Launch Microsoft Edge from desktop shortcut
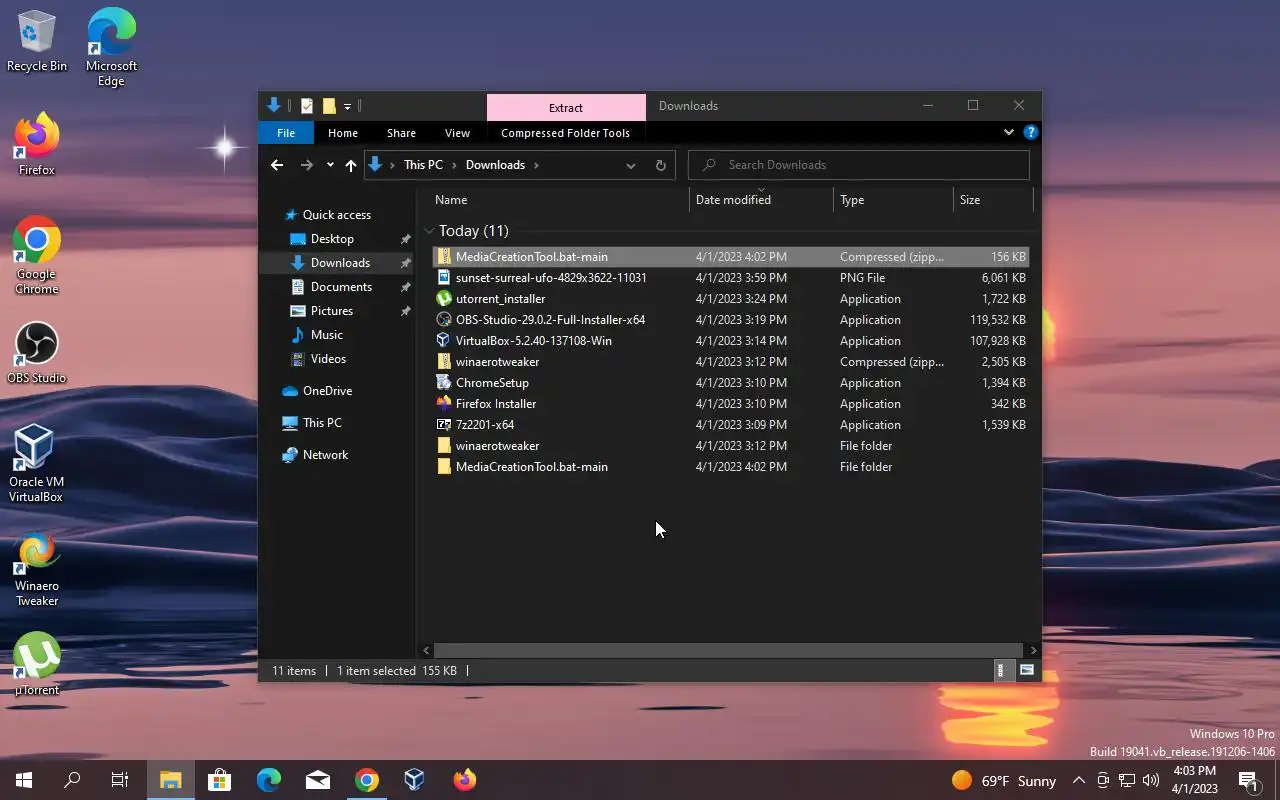This screenshot has width=1280, height=800. tap(111, 47)
